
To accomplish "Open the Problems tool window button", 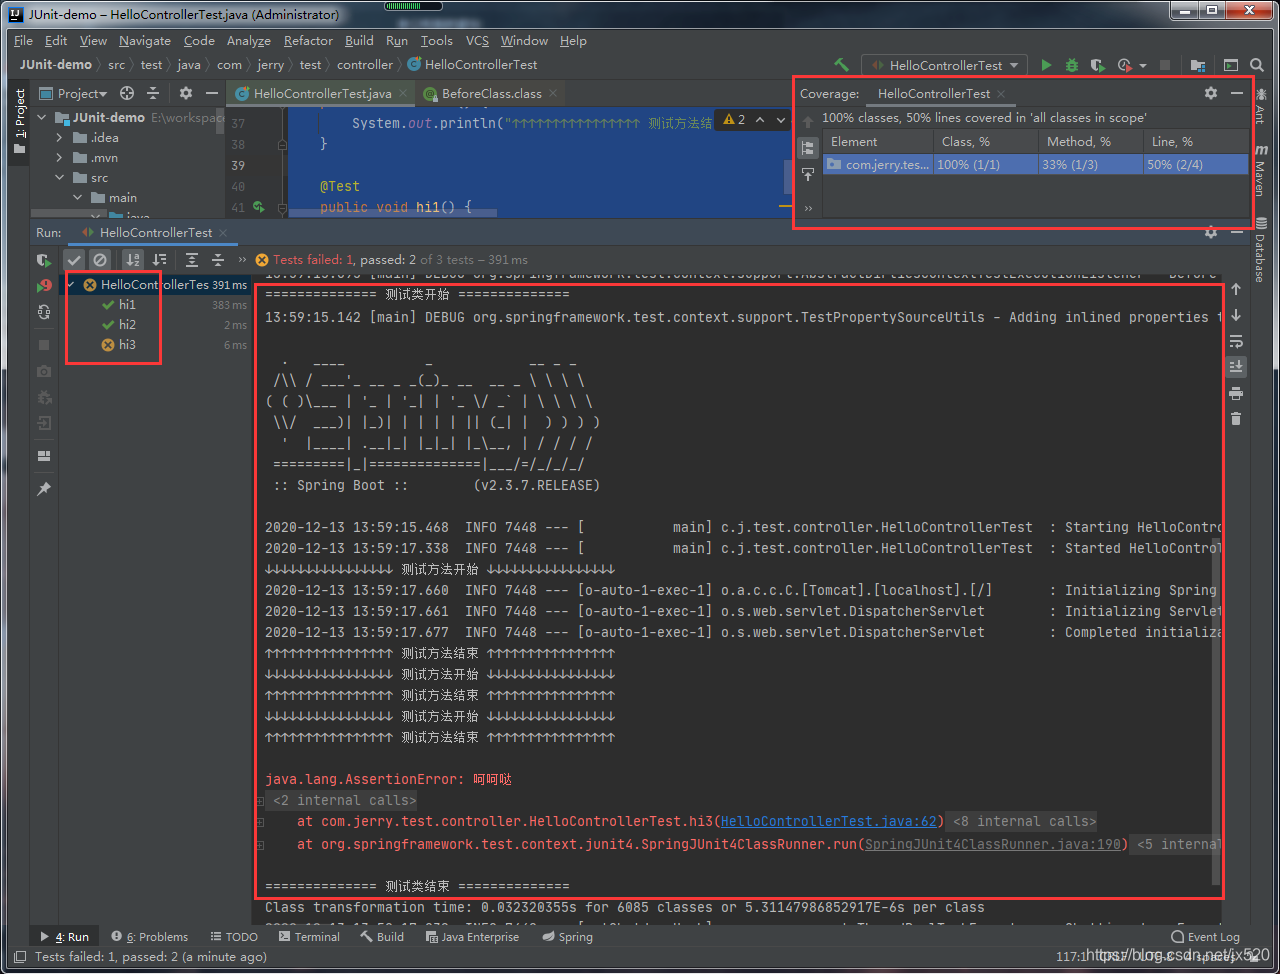I will [150, 937].
